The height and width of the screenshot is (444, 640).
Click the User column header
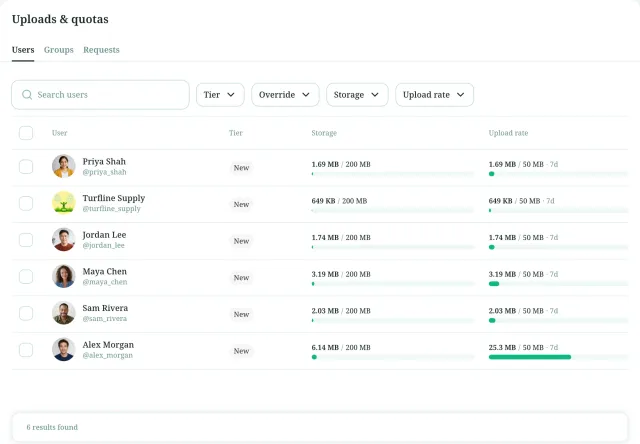tap(60, 133)
